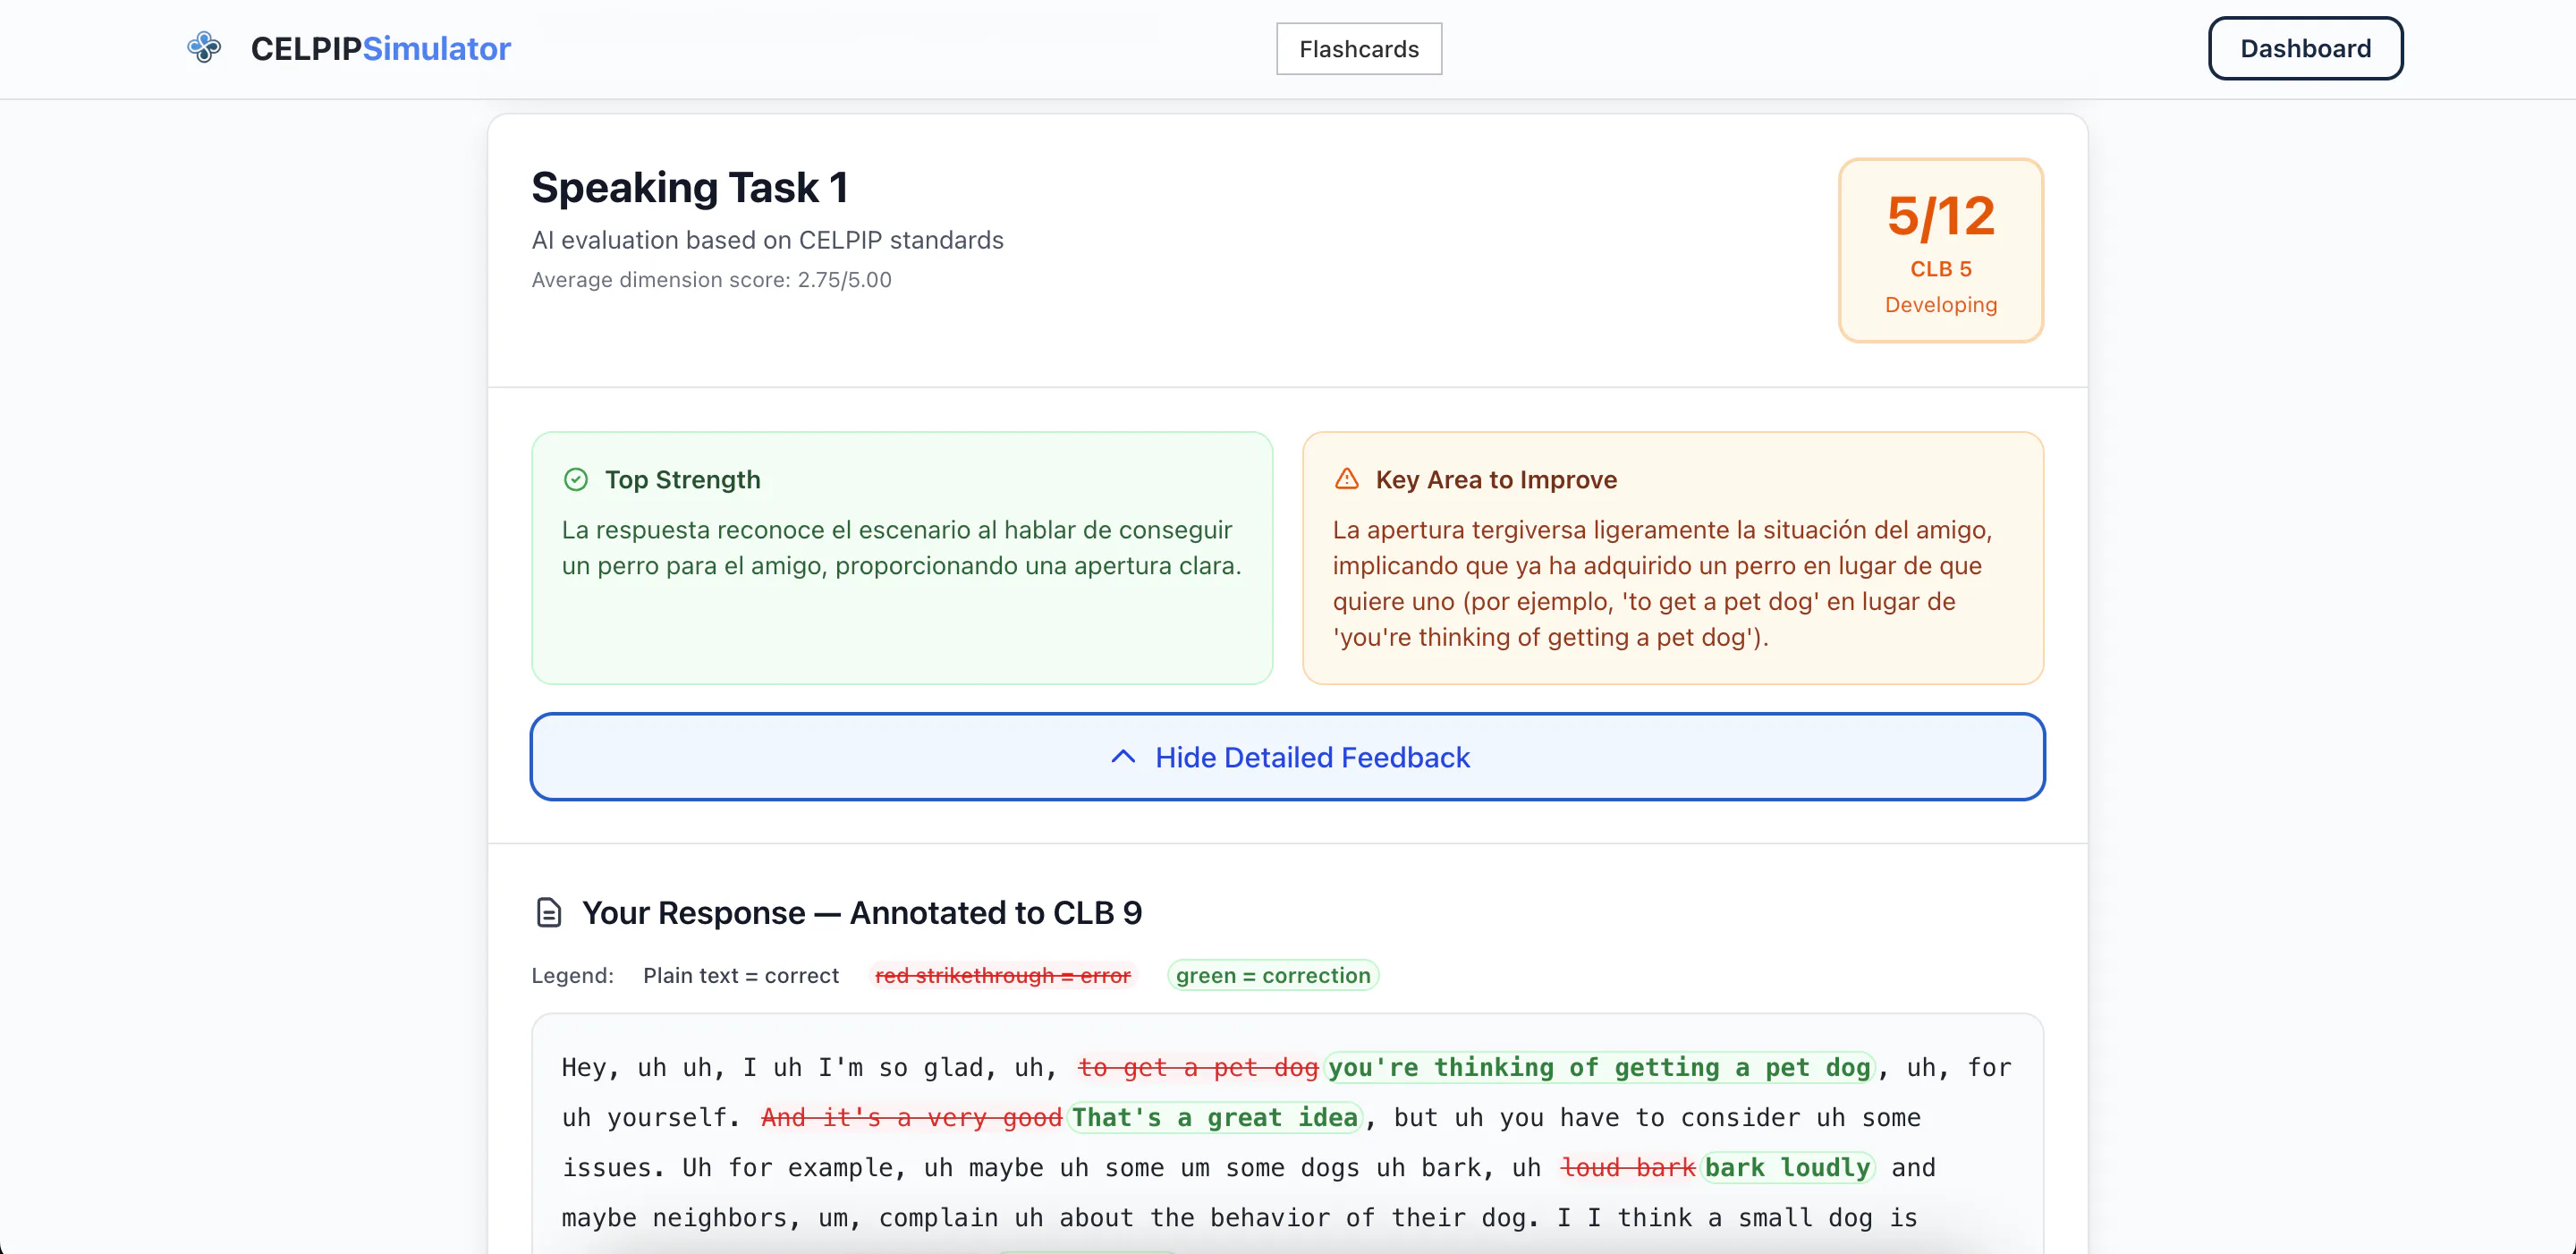Click "Your Response — Annotated to CLB 9" heading
Screen dimensions: 2576x1254
[x=861, y=913]
